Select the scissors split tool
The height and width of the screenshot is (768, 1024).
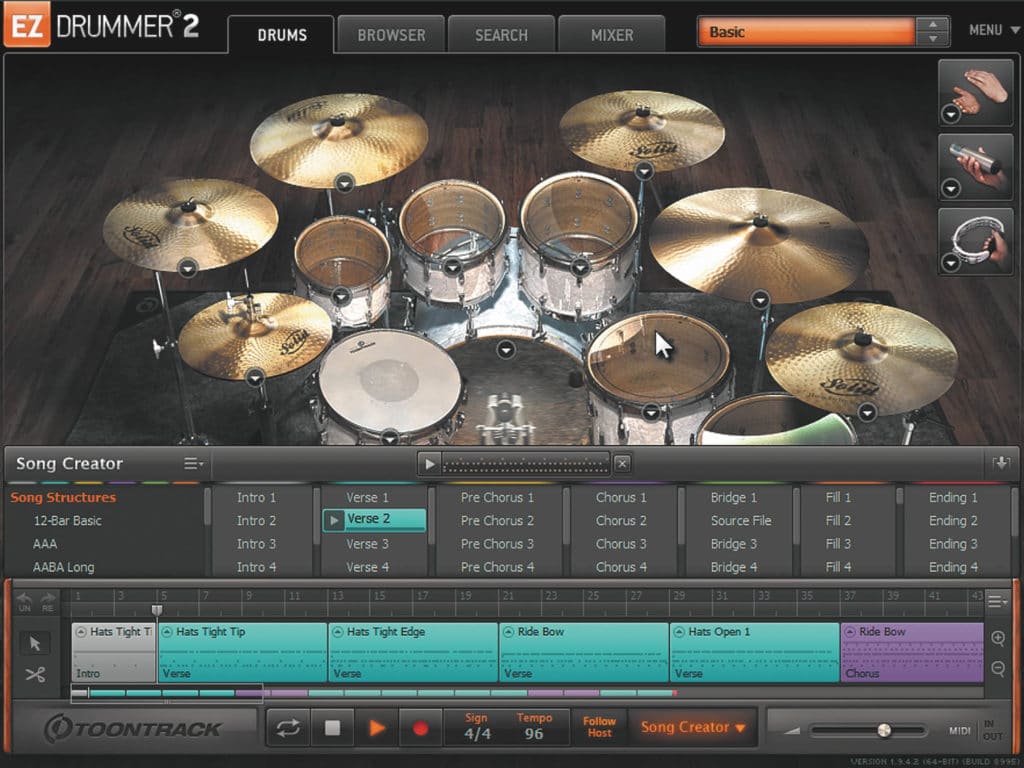tap(35, 675)
